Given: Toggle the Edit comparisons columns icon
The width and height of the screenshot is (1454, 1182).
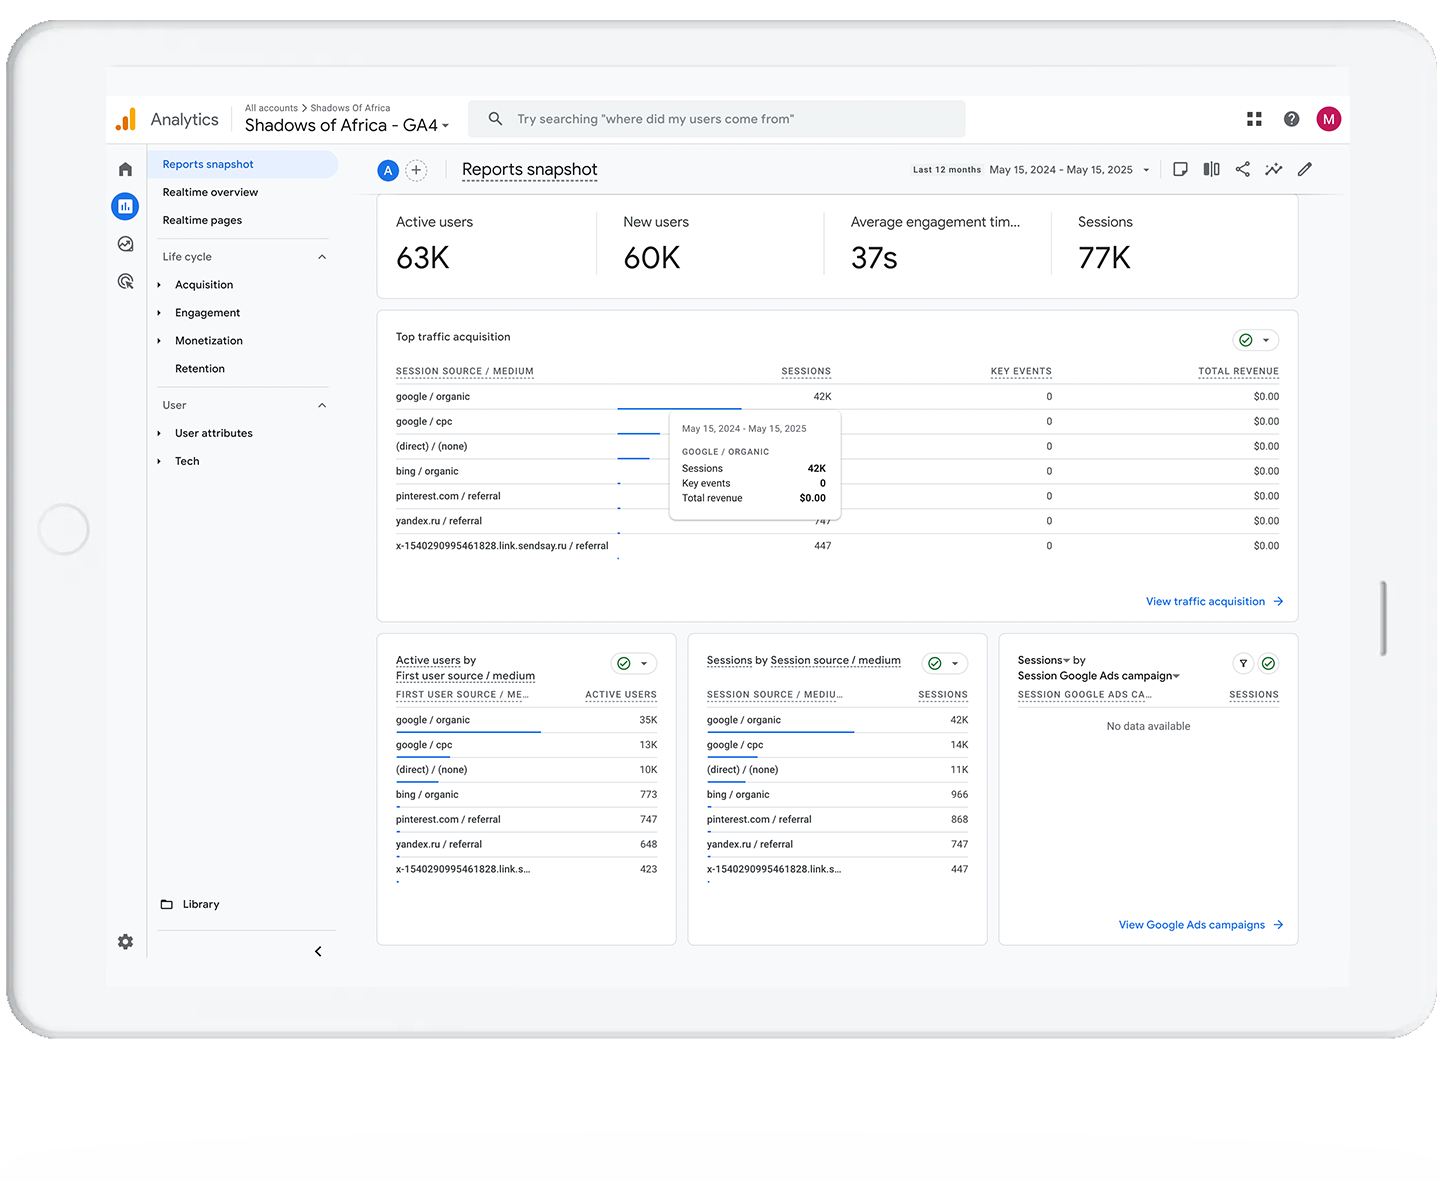Looking at the screenshot, I should tap(1211, 170).
